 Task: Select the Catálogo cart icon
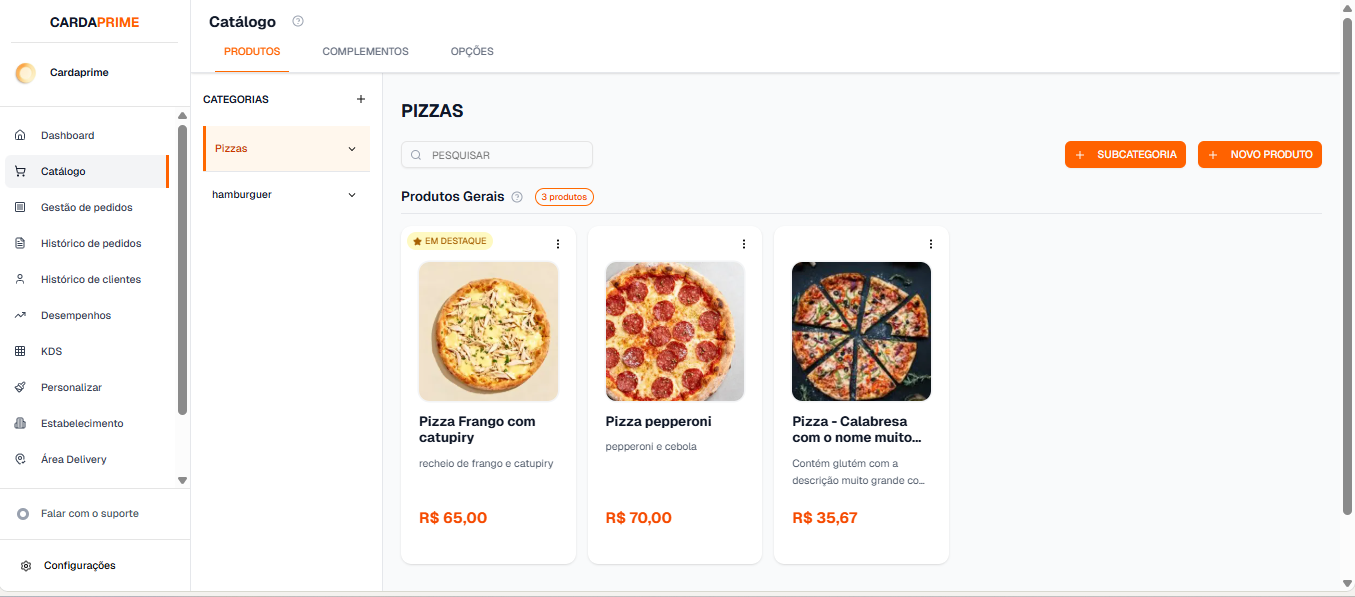[19, 171]
